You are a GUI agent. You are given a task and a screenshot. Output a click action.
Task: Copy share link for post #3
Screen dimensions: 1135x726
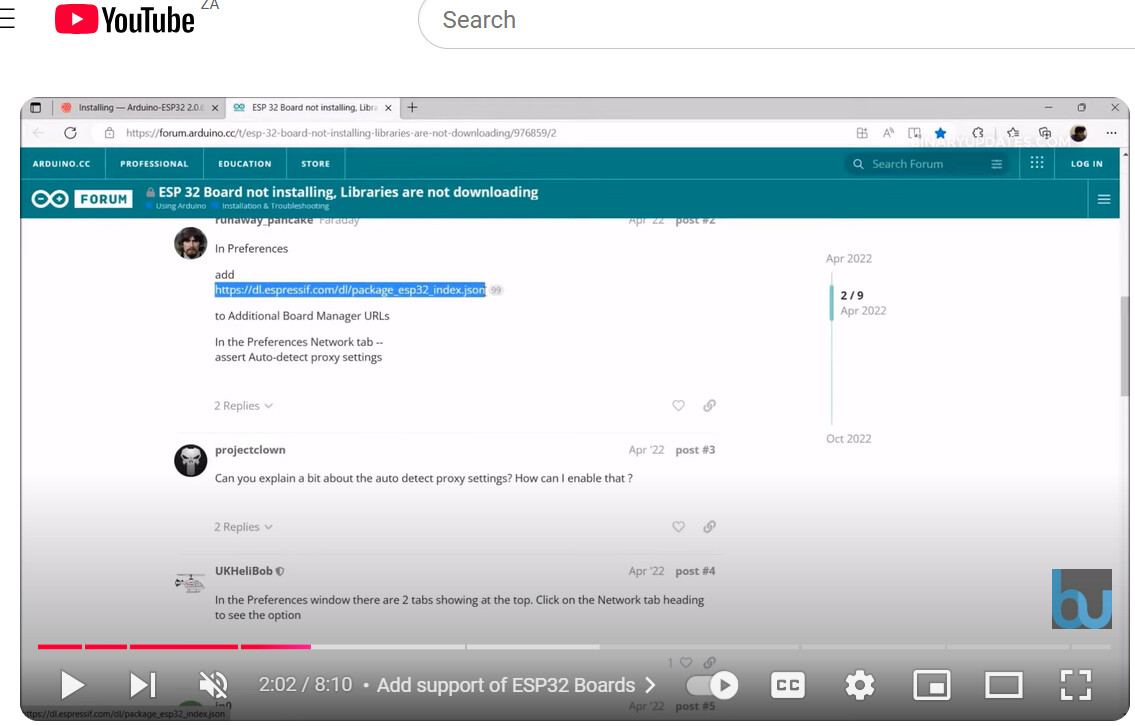pyautogui.click(x=709, y=527)
